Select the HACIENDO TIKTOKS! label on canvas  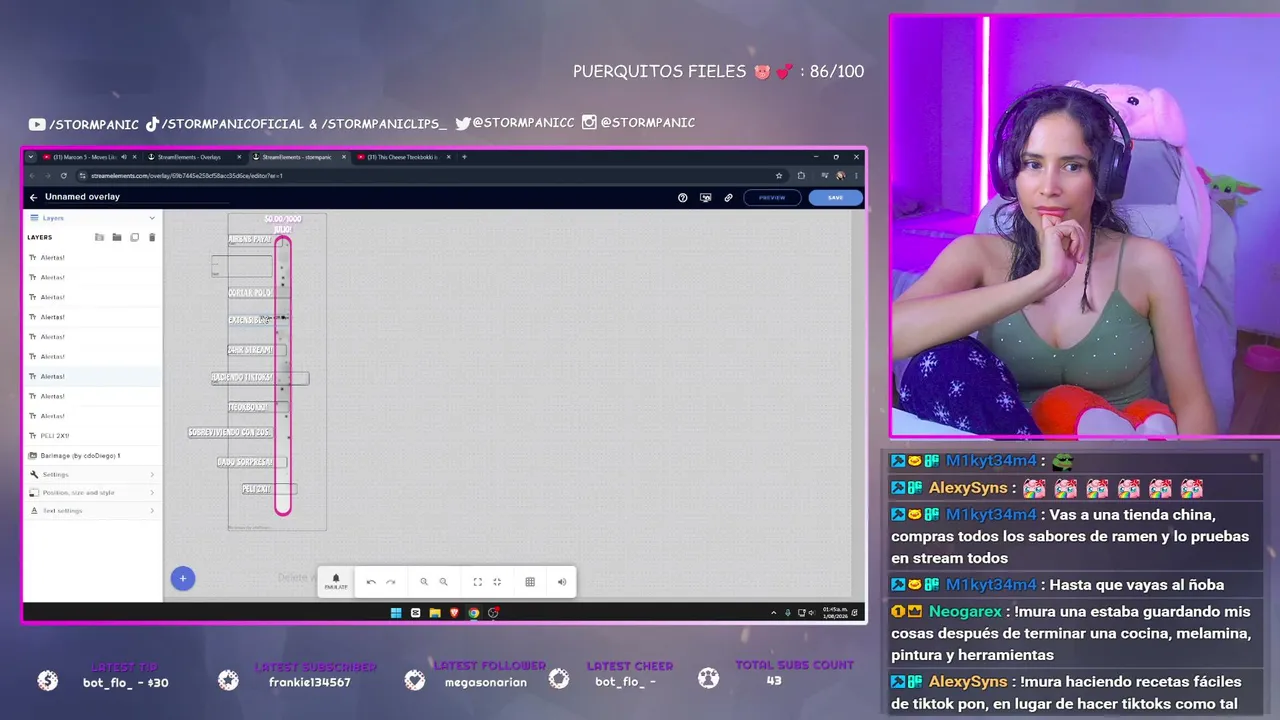[x=242, y=377]
